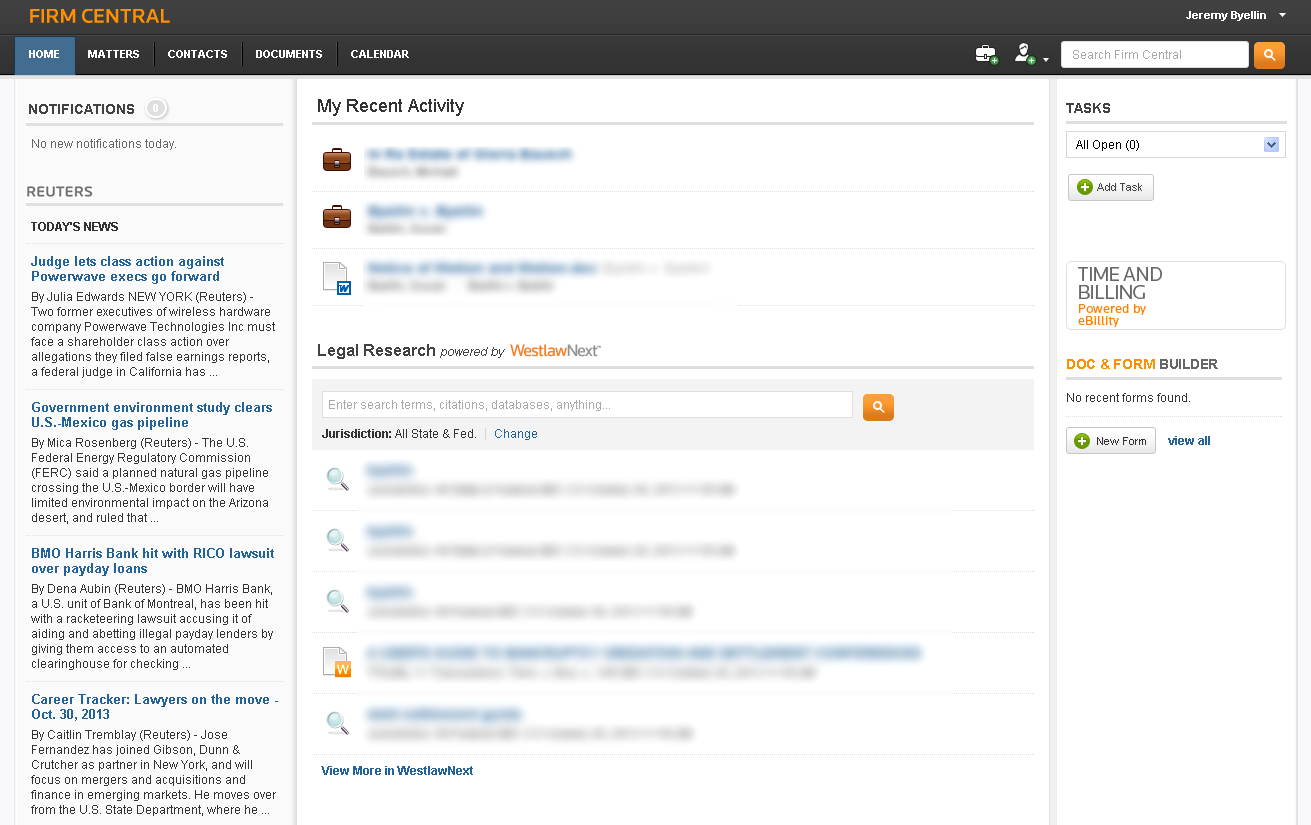Click the 'No recent forms found.' text
Screen dimensions: 1311x825
[x=1128, y=398]
